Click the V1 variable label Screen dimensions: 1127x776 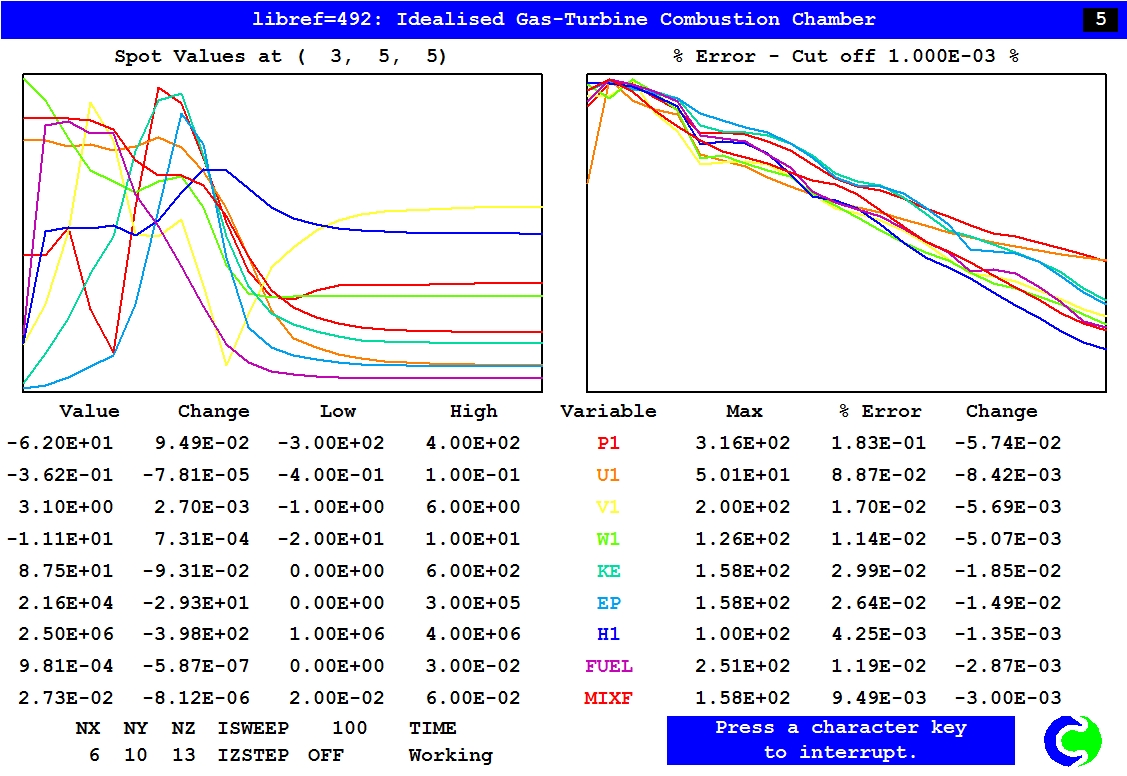(x=608, y=507)
